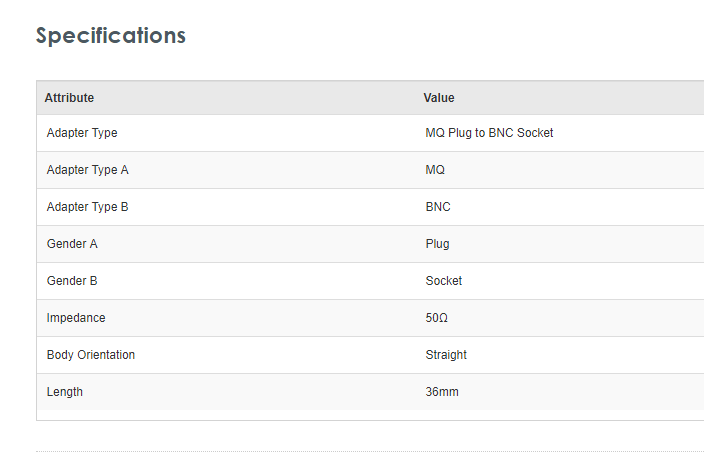Select the Straight orientation value
The image size is (704, 458).
coord(446,355)
